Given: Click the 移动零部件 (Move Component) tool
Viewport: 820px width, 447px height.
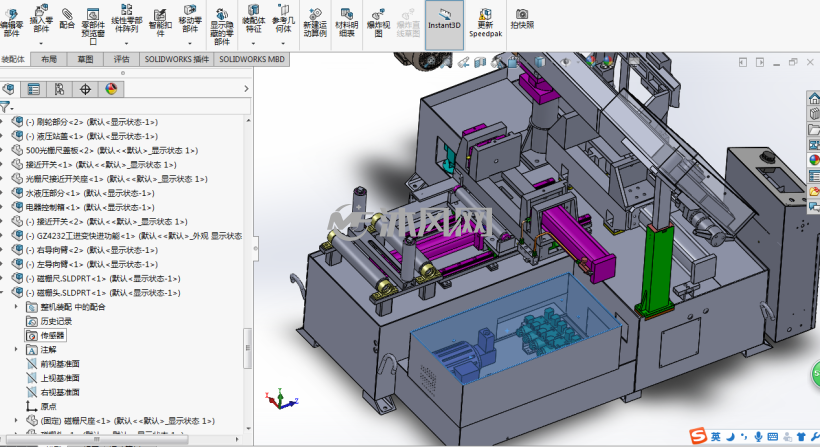Looking at the screenshot, I should 190,19.
